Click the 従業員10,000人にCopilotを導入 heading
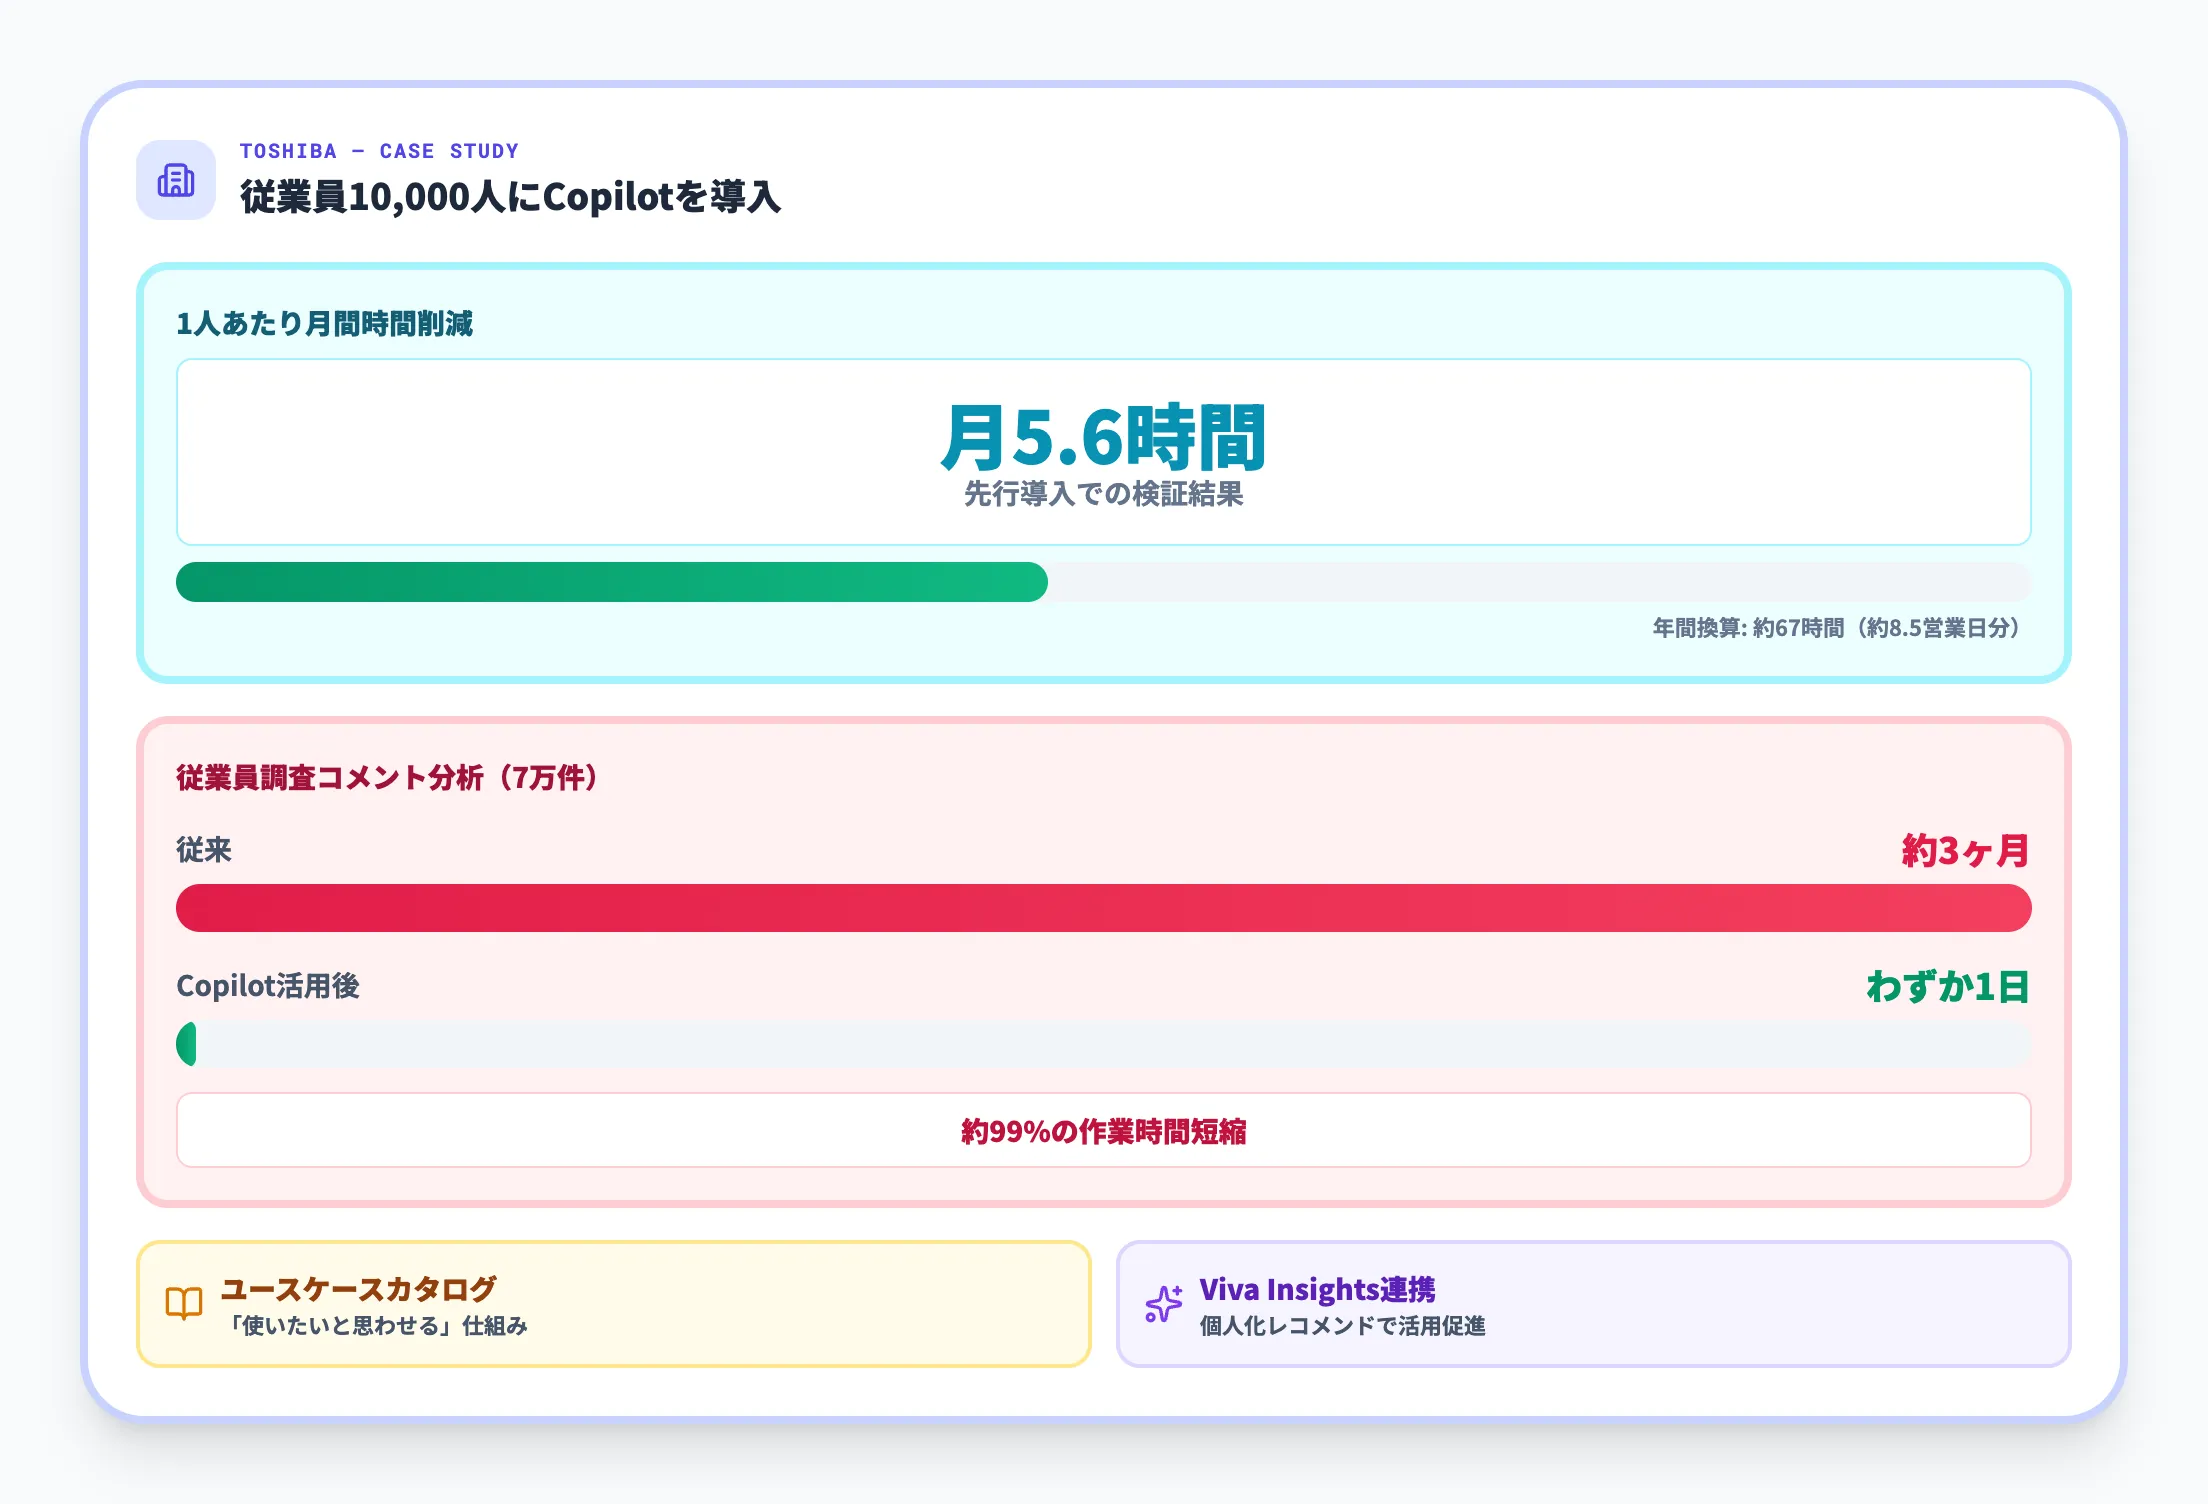The height and width of the screenshot is (1504, 2208). (510, 197)
